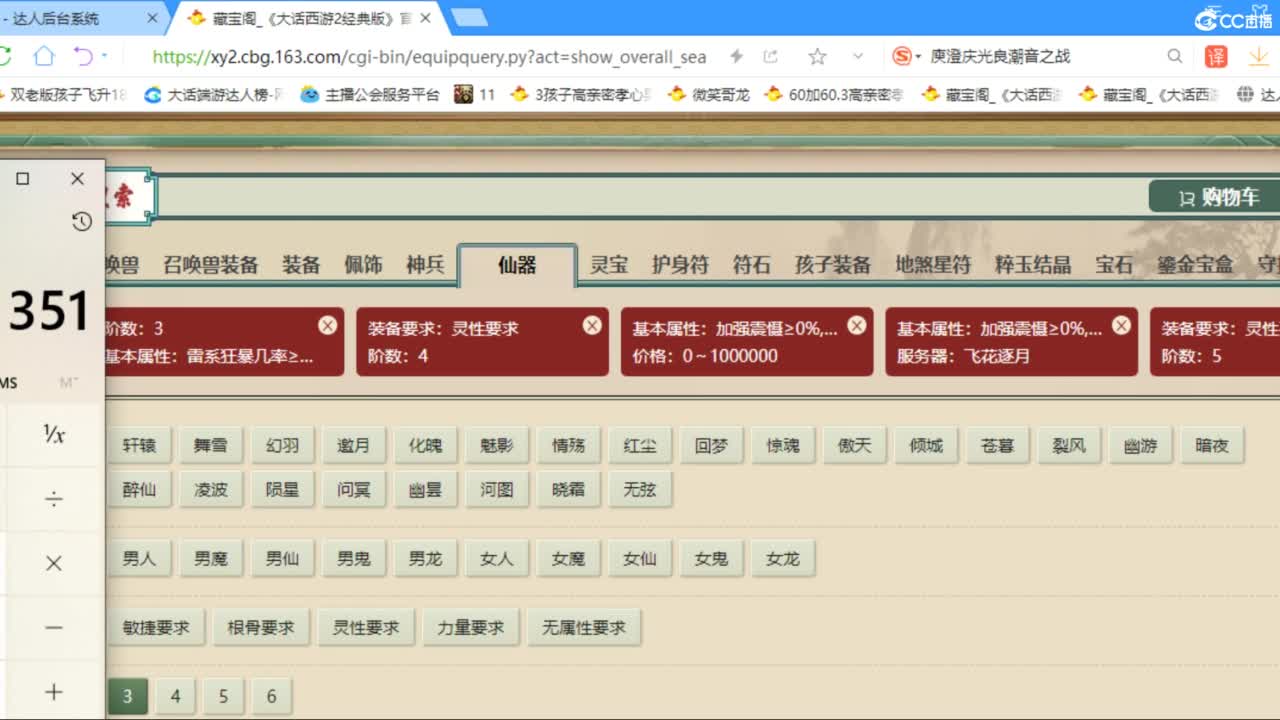Image resolution: width=1280 pixels, height=720 pixels.
Task: Select the 无弦 type filter
Action: pyautogui.click(x=640, y=490)
